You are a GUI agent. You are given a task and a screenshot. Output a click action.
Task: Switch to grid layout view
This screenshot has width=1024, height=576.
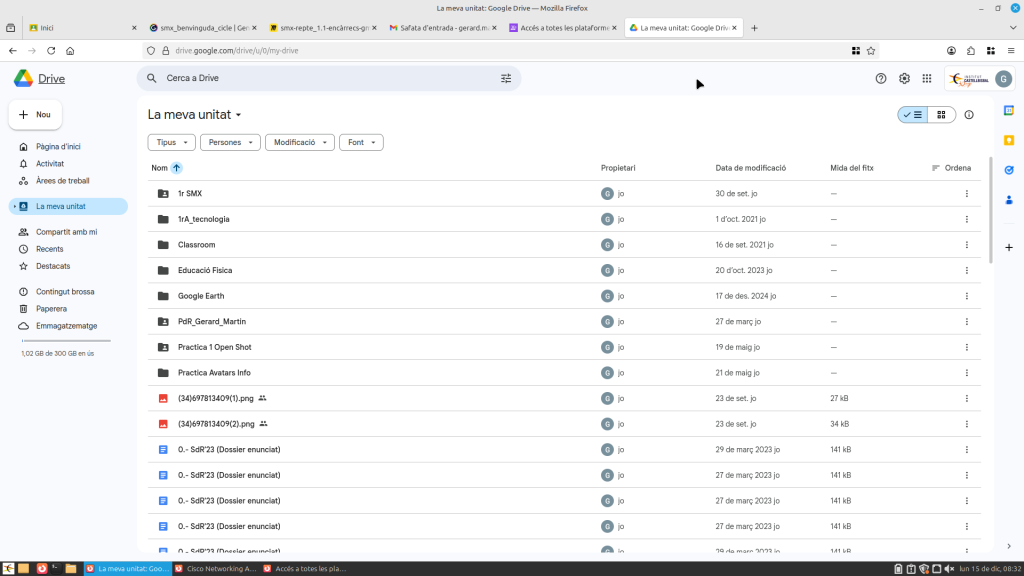[941, 115]
